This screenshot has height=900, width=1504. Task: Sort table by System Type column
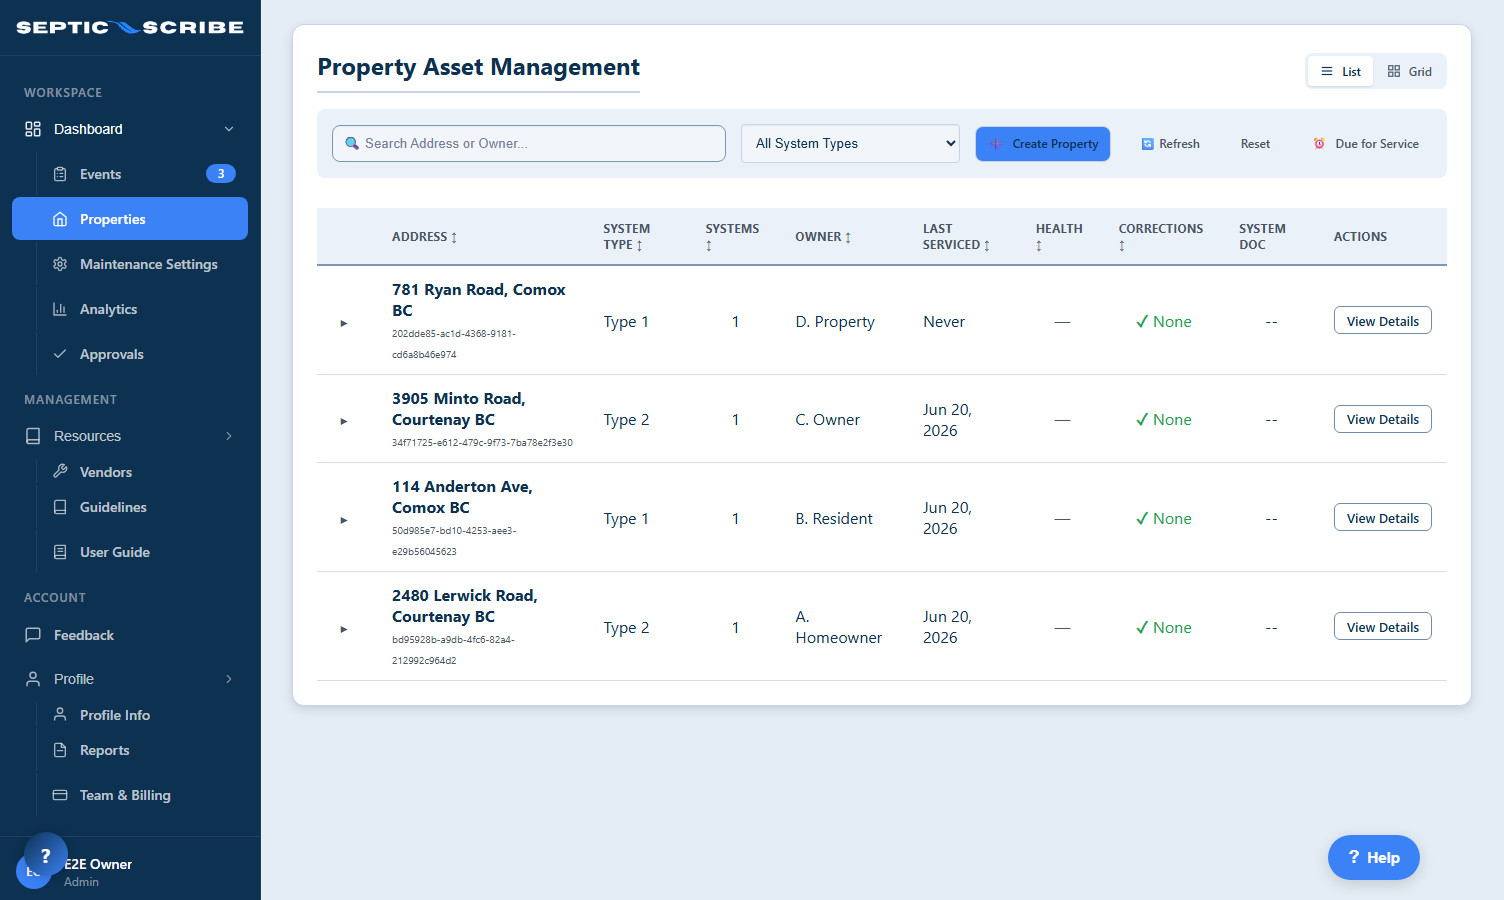626,237
